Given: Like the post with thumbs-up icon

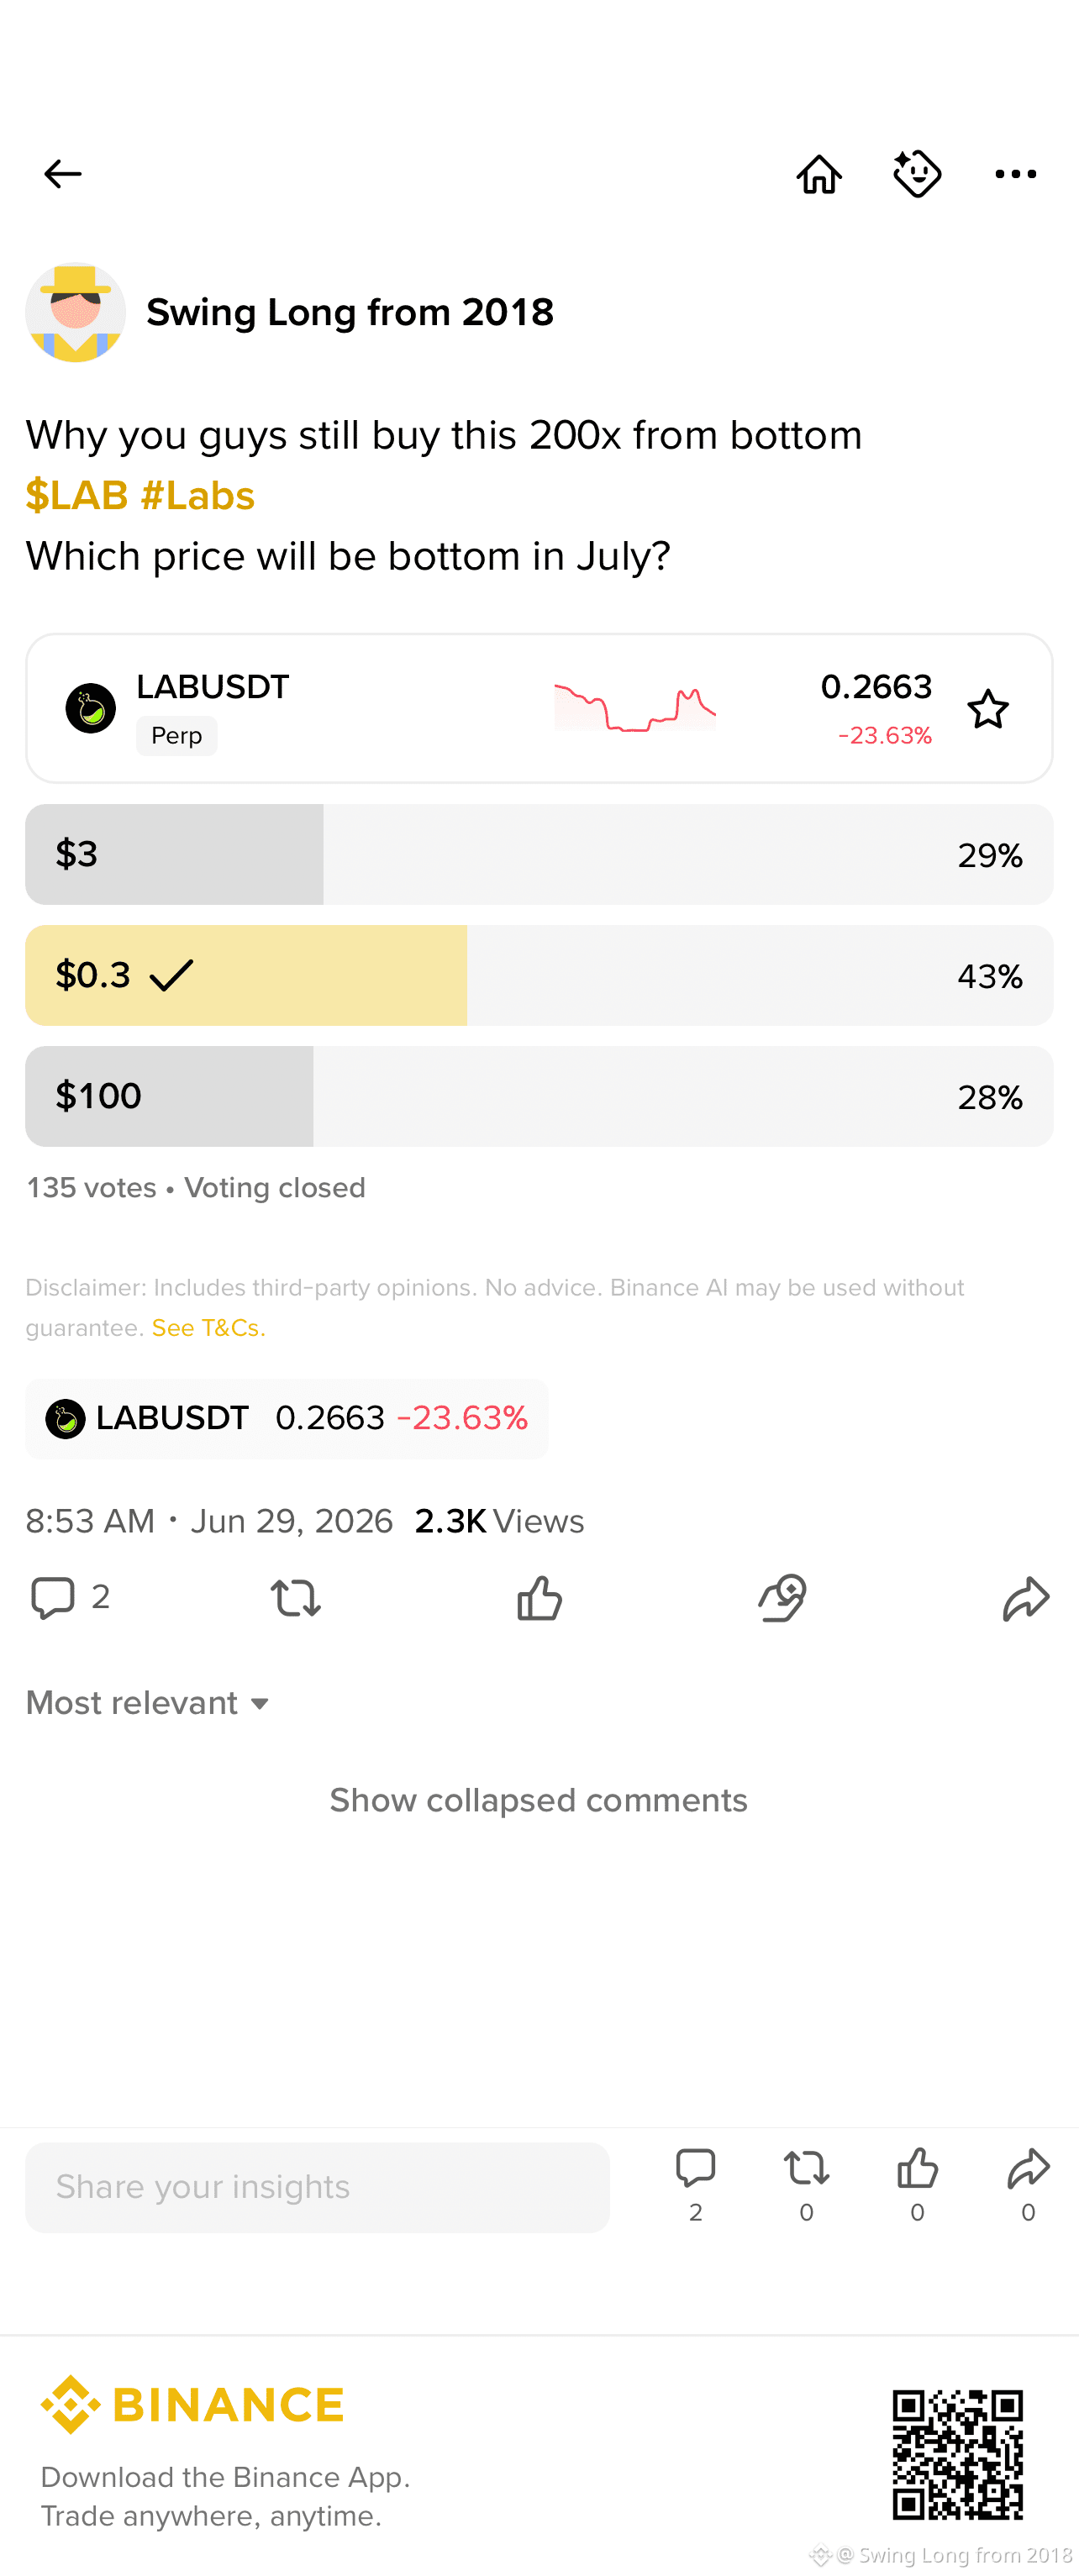Looking at the screenshot, I should [x=539, y=1597].
